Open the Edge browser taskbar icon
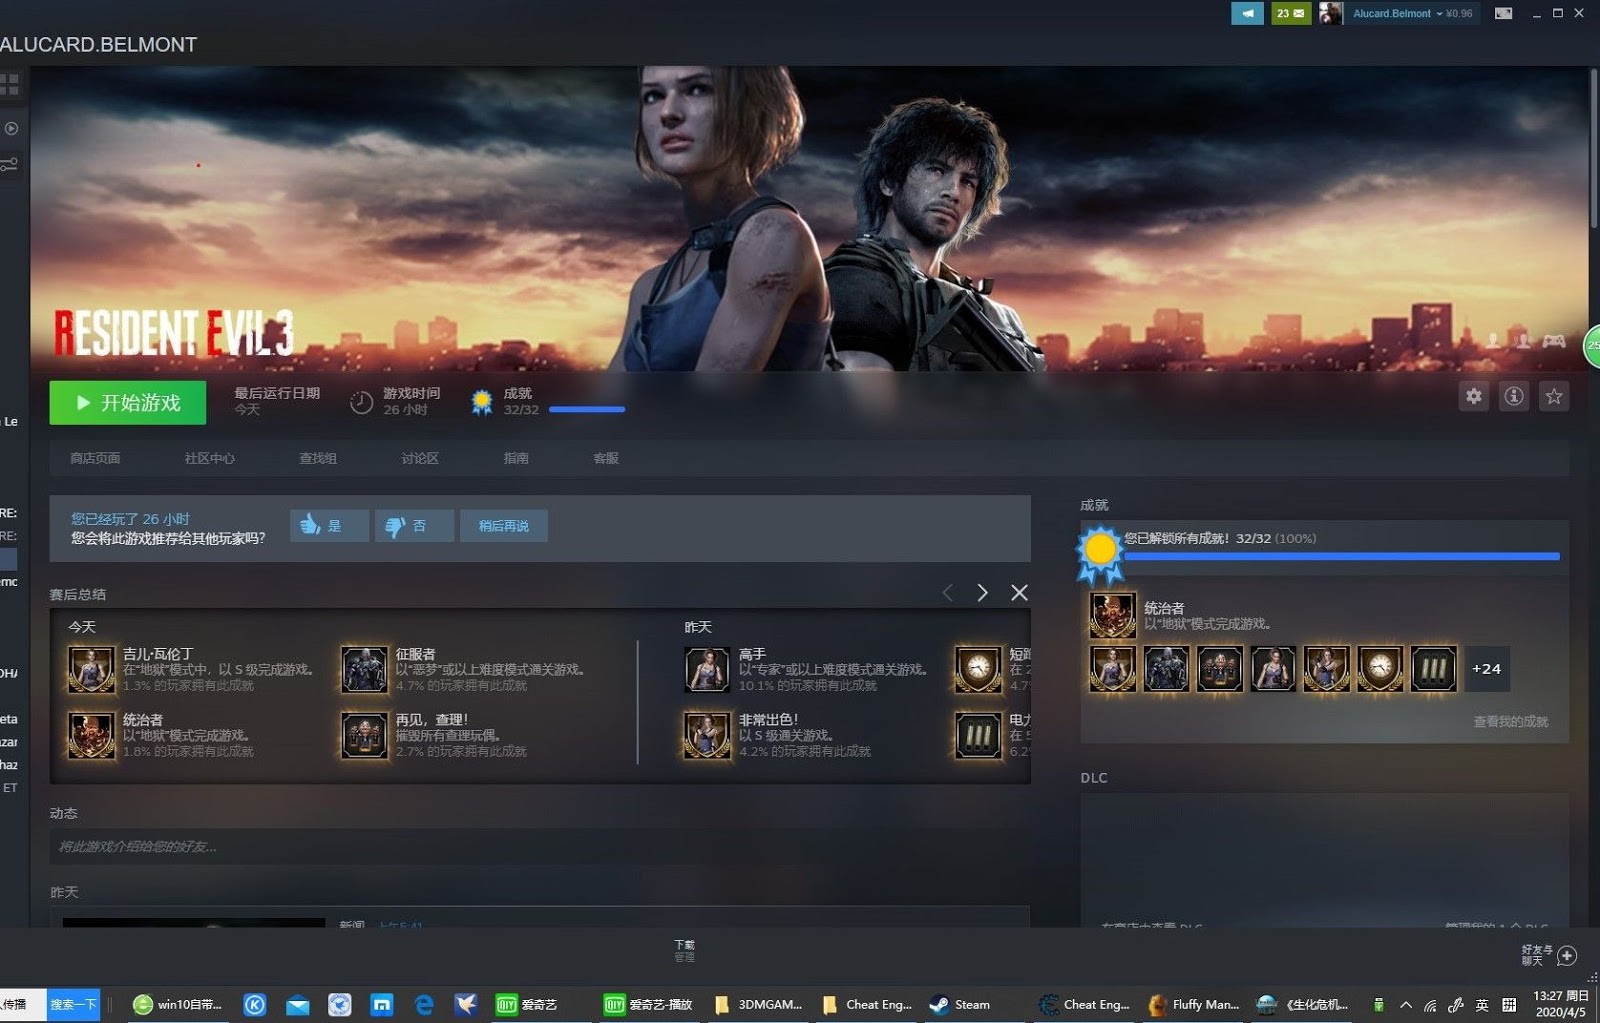The width and height of the screenshot is (1600, 1023). pos(424,1004)
